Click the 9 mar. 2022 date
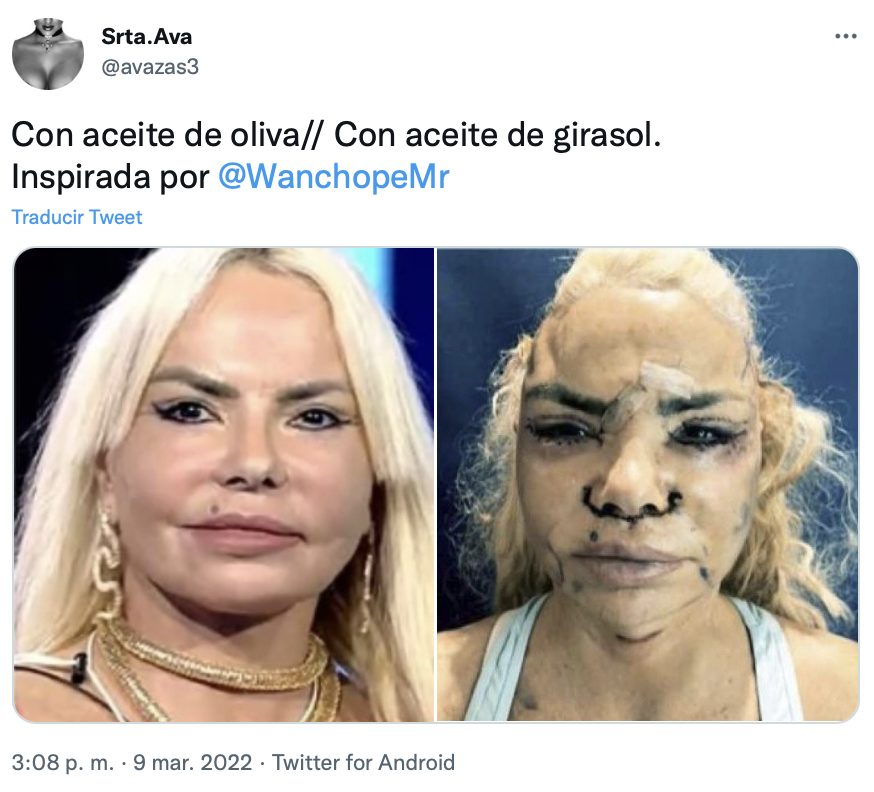874x792 pixels. 192,762
